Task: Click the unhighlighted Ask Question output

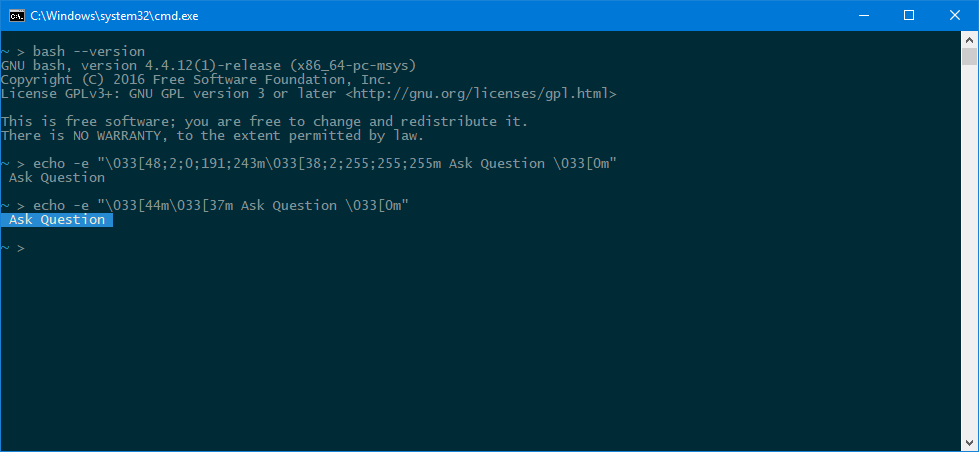Action: click(x=57, y=177)
